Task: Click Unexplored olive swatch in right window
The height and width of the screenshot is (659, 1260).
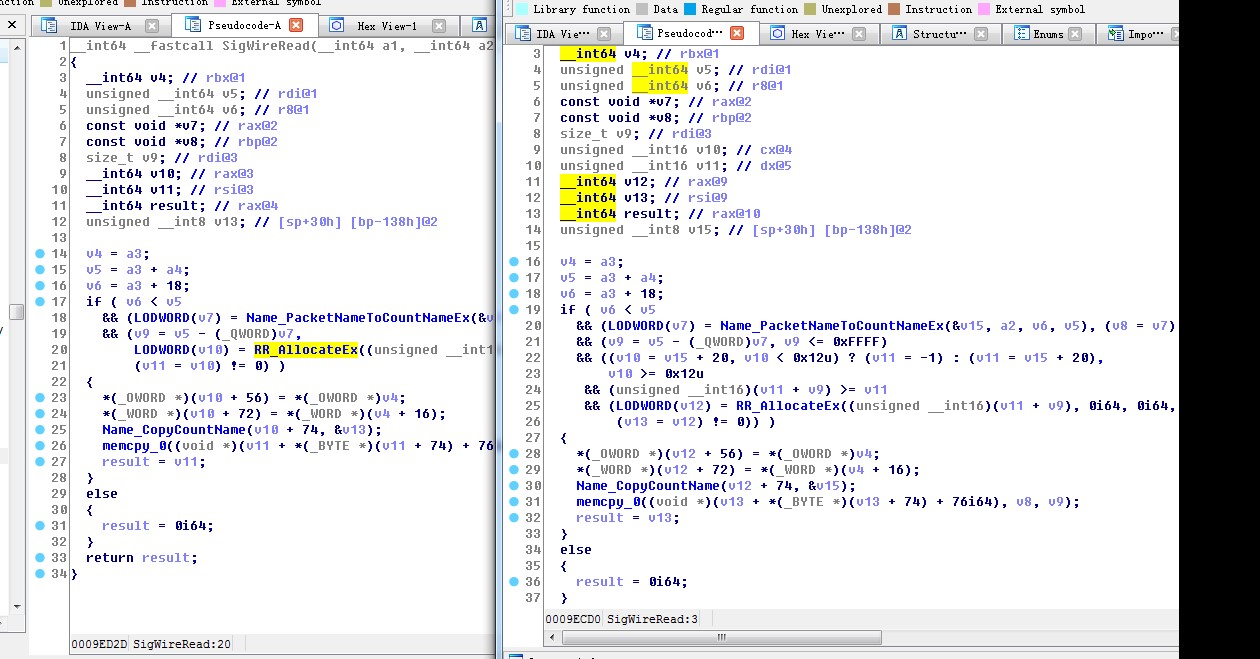Action: 810,9
